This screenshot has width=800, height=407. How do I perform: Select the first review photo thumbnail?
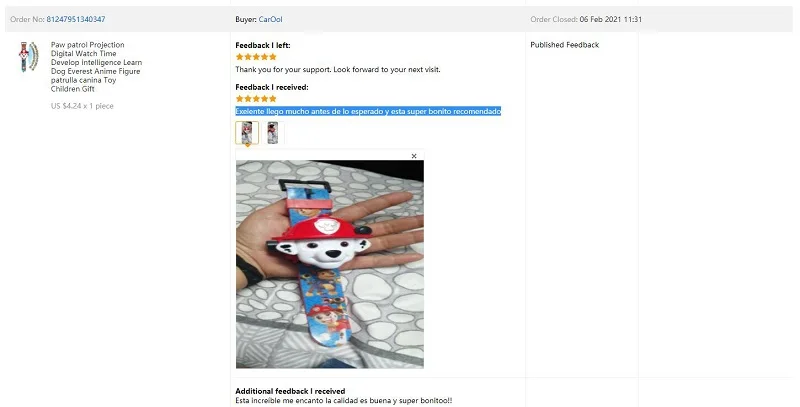247,133
